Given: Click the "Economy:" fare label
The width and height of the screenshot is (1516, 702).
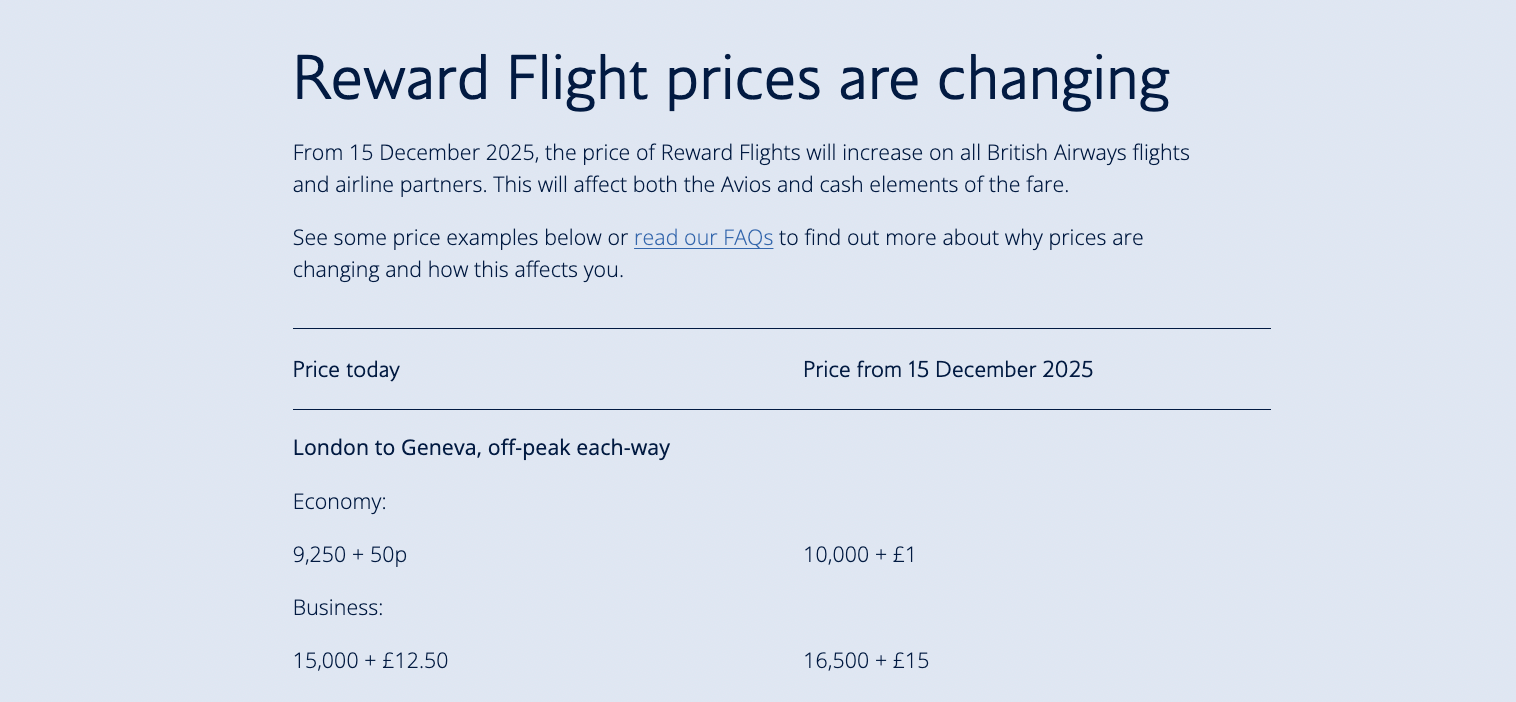Looking at the screenshot, I should coord(339,501).
